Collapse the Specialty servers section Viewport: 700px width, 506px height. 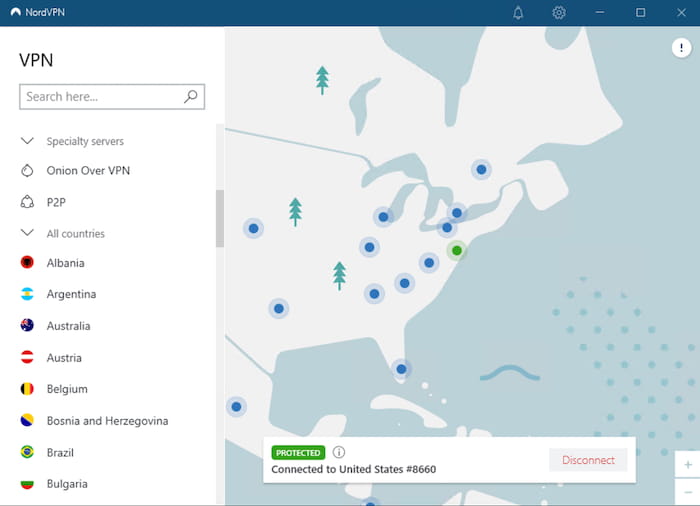tap(27, 141)
